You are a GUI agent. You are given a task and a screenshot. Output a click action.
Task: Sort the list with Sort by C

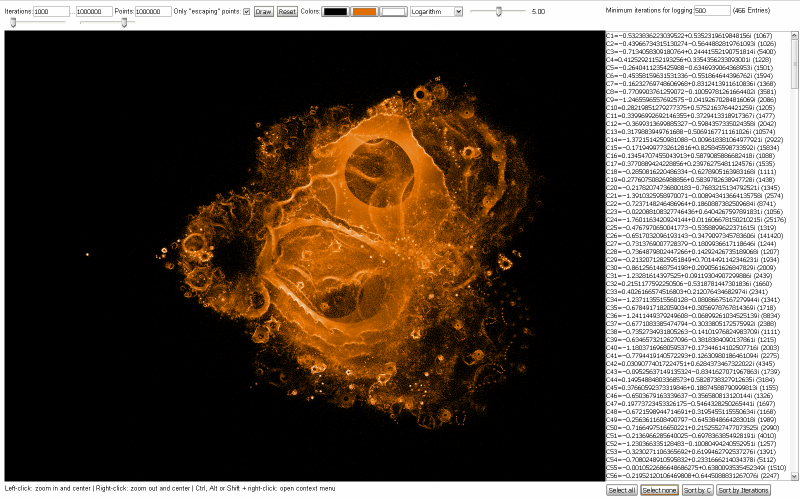697,491
